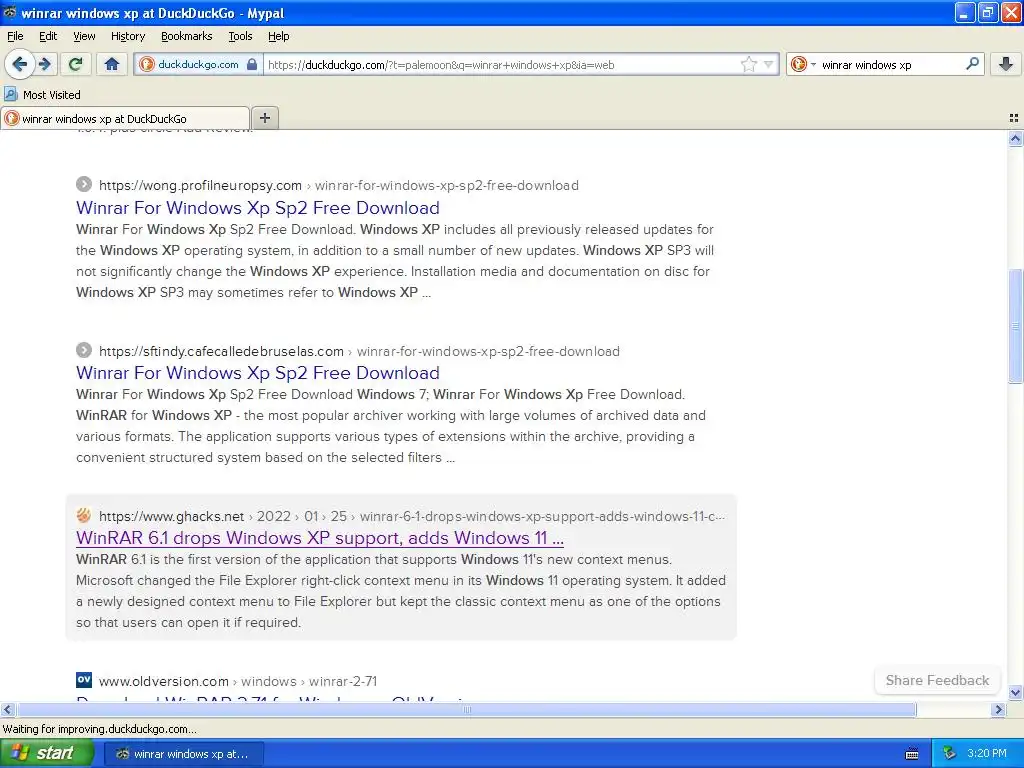Click the sftindy.cafecalledebruselas.com result URL
The height and width of the screenshot is (768, 1024).
pos(359,351)
